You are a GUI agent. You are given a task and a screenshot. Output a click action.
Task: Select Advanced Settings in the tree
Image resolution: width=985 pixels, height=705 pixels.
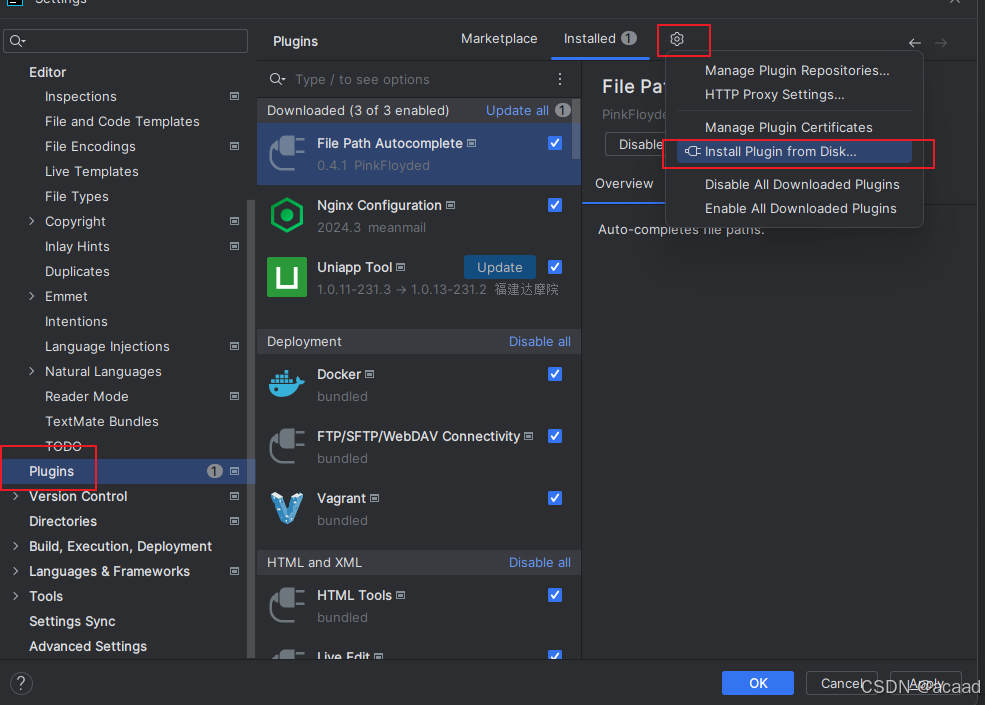pos(88,646)
